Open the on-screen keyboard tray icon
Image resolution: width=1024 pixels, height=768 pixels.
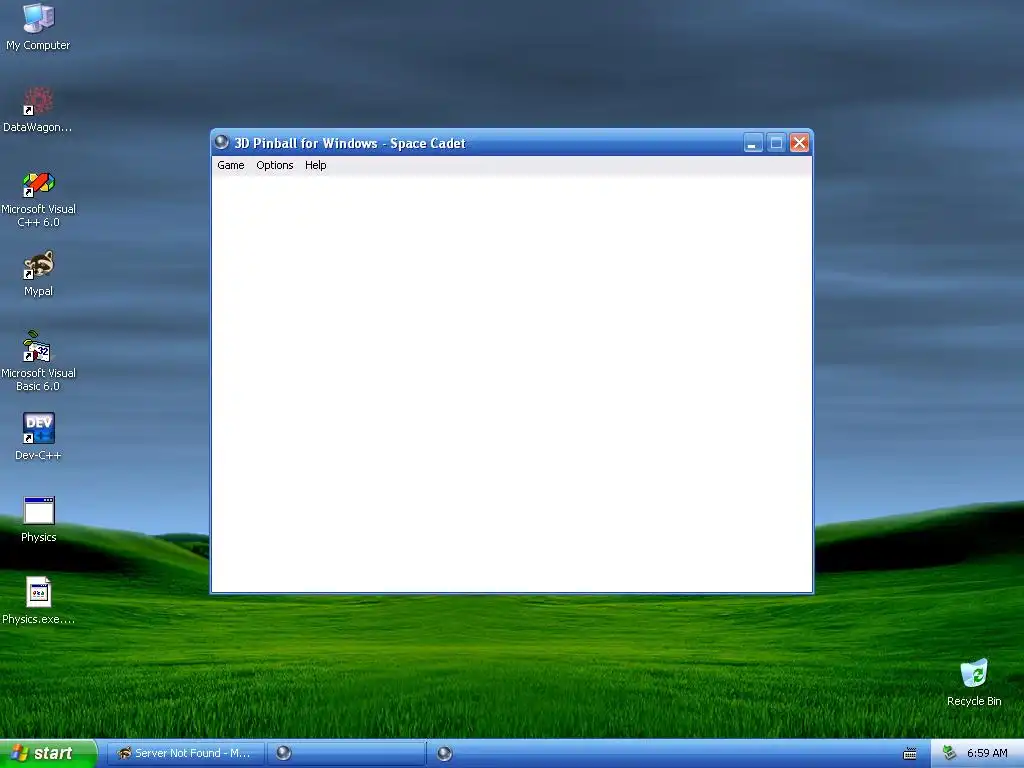[910, 754]
